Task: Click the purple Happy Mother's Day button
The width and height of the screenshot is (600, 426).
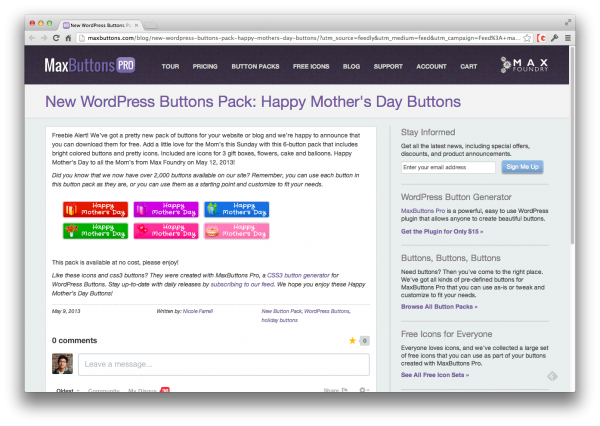Action: click(x=166, y=209)
